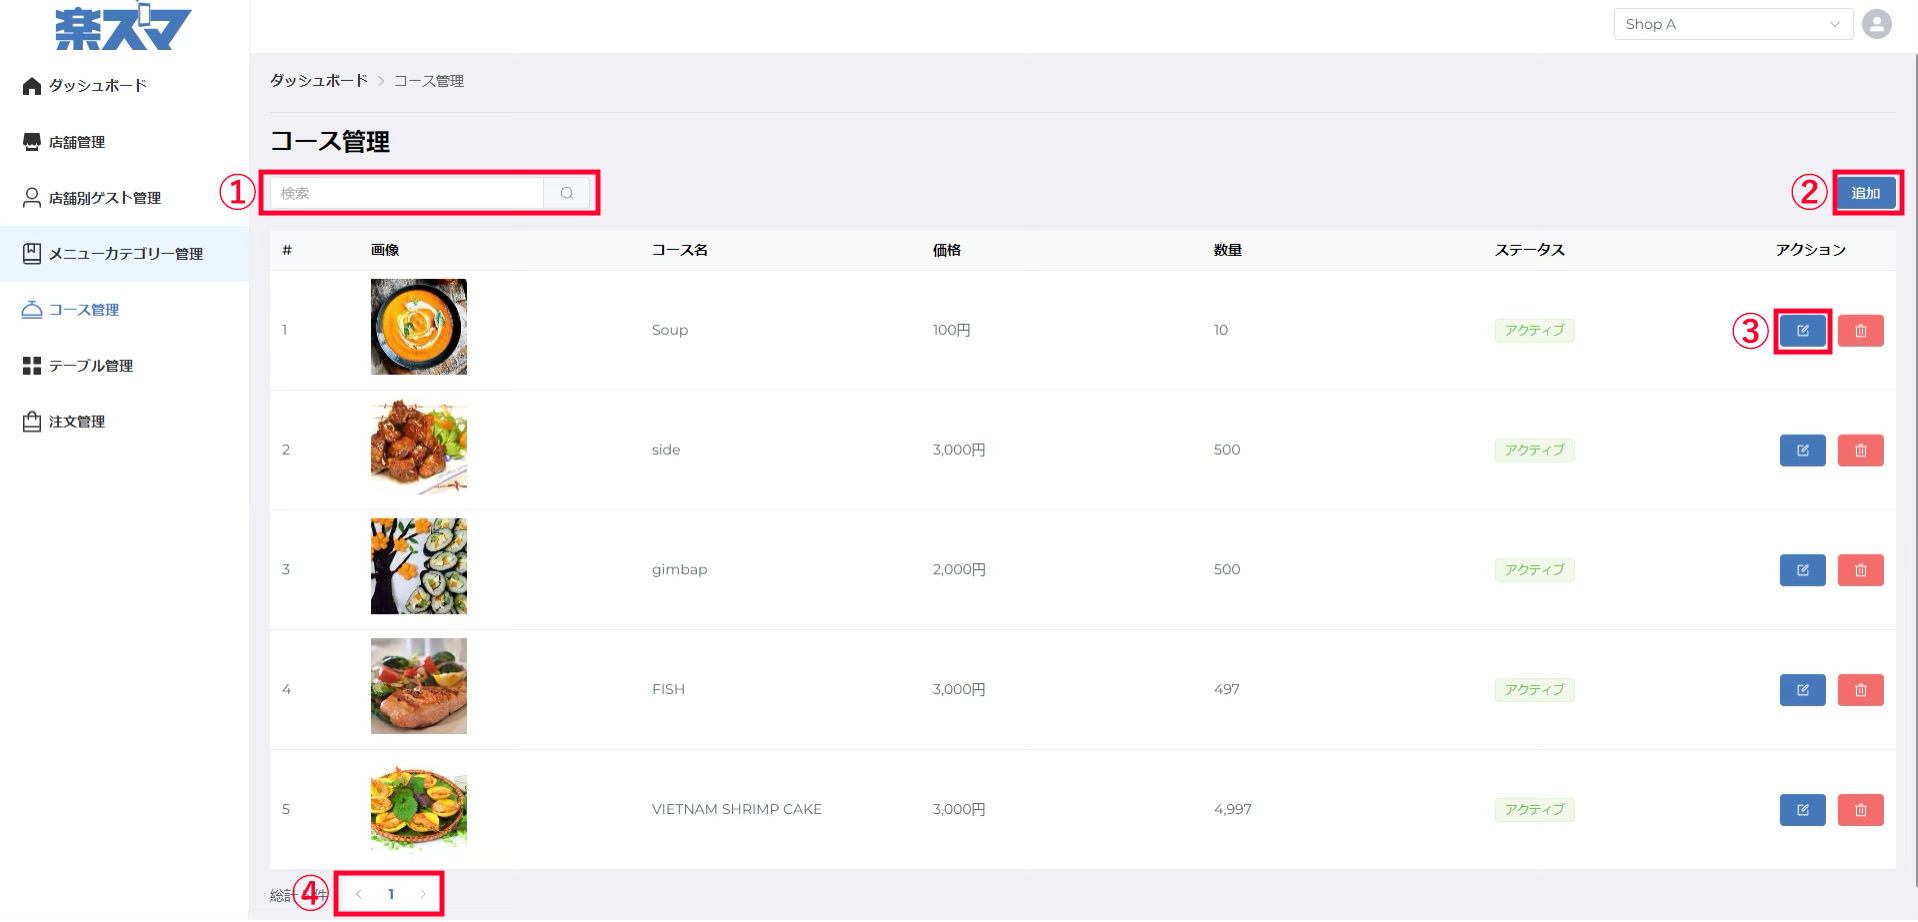Select メニューカテゴリー管理 in sidebar

pyautogui.click(x=125, y=254)
